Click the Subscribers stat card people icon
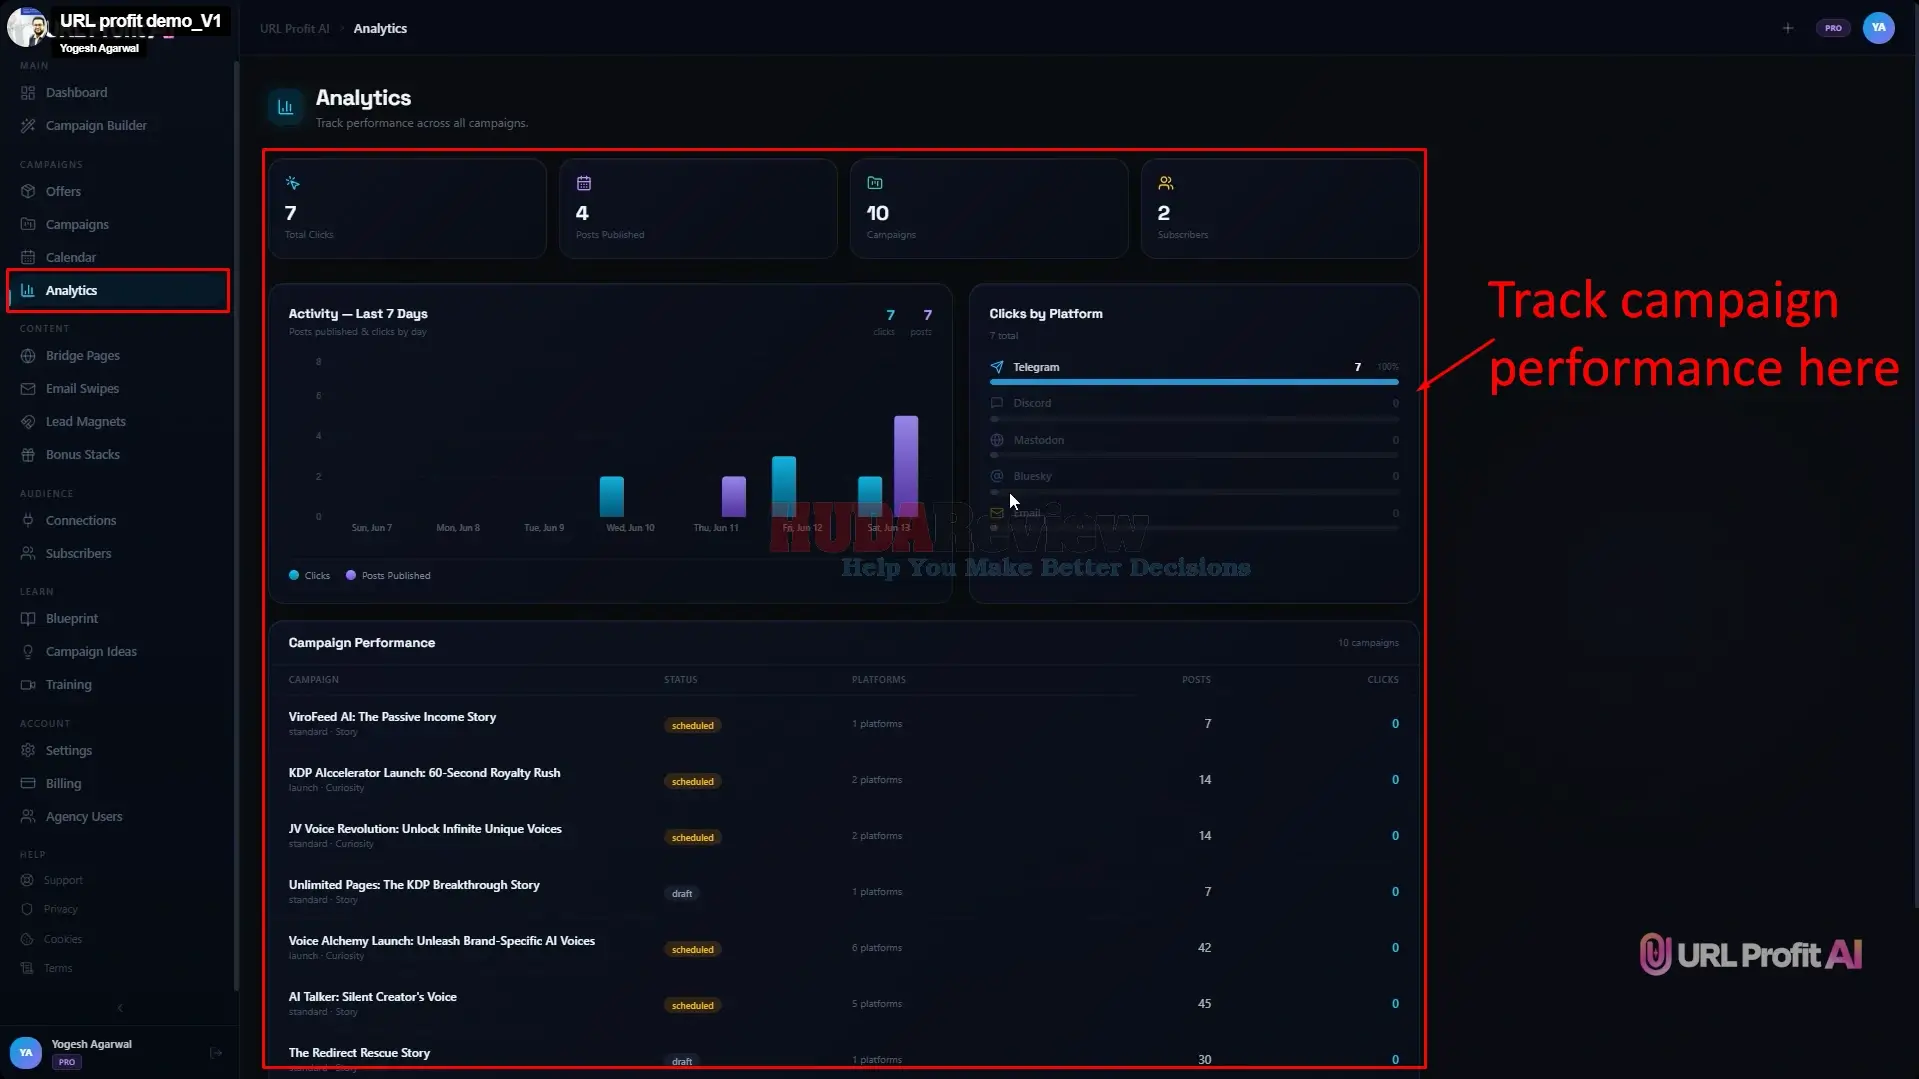Screen dimensions: 1919x1079 click(x=1166, y=183)
